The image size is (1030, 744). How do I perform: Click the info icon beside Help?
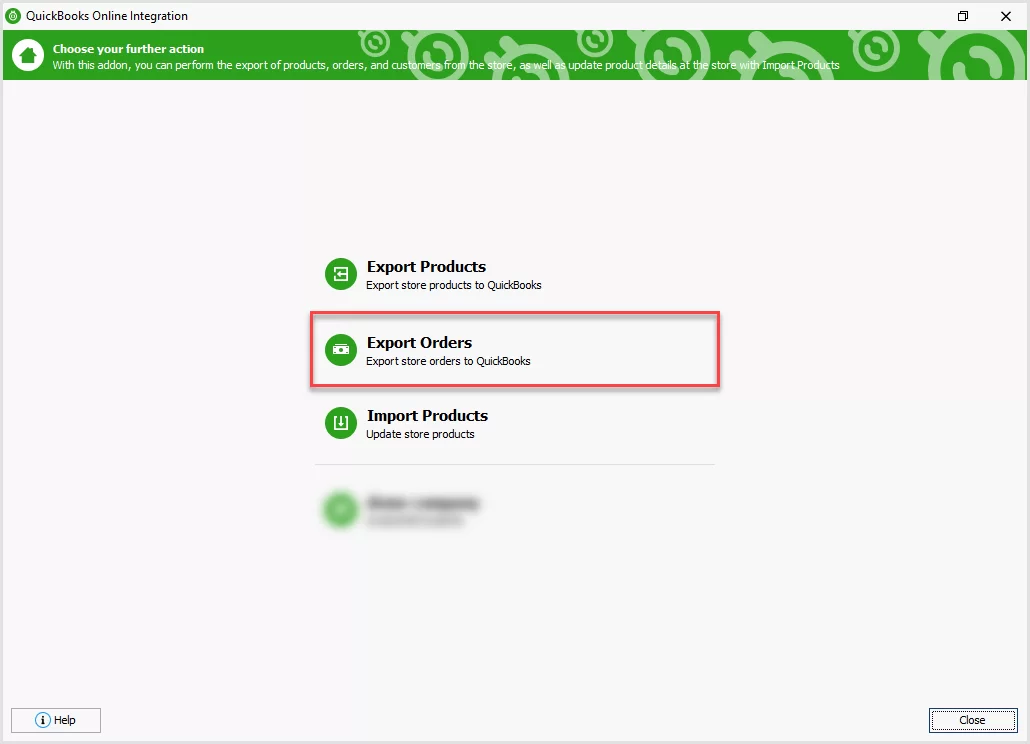[43, 720]
